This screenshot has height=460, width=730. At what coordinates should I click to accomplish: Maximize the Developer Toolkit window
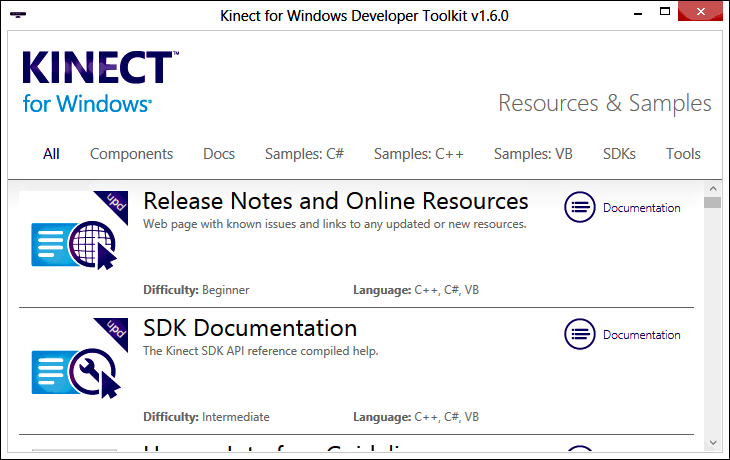665,12
